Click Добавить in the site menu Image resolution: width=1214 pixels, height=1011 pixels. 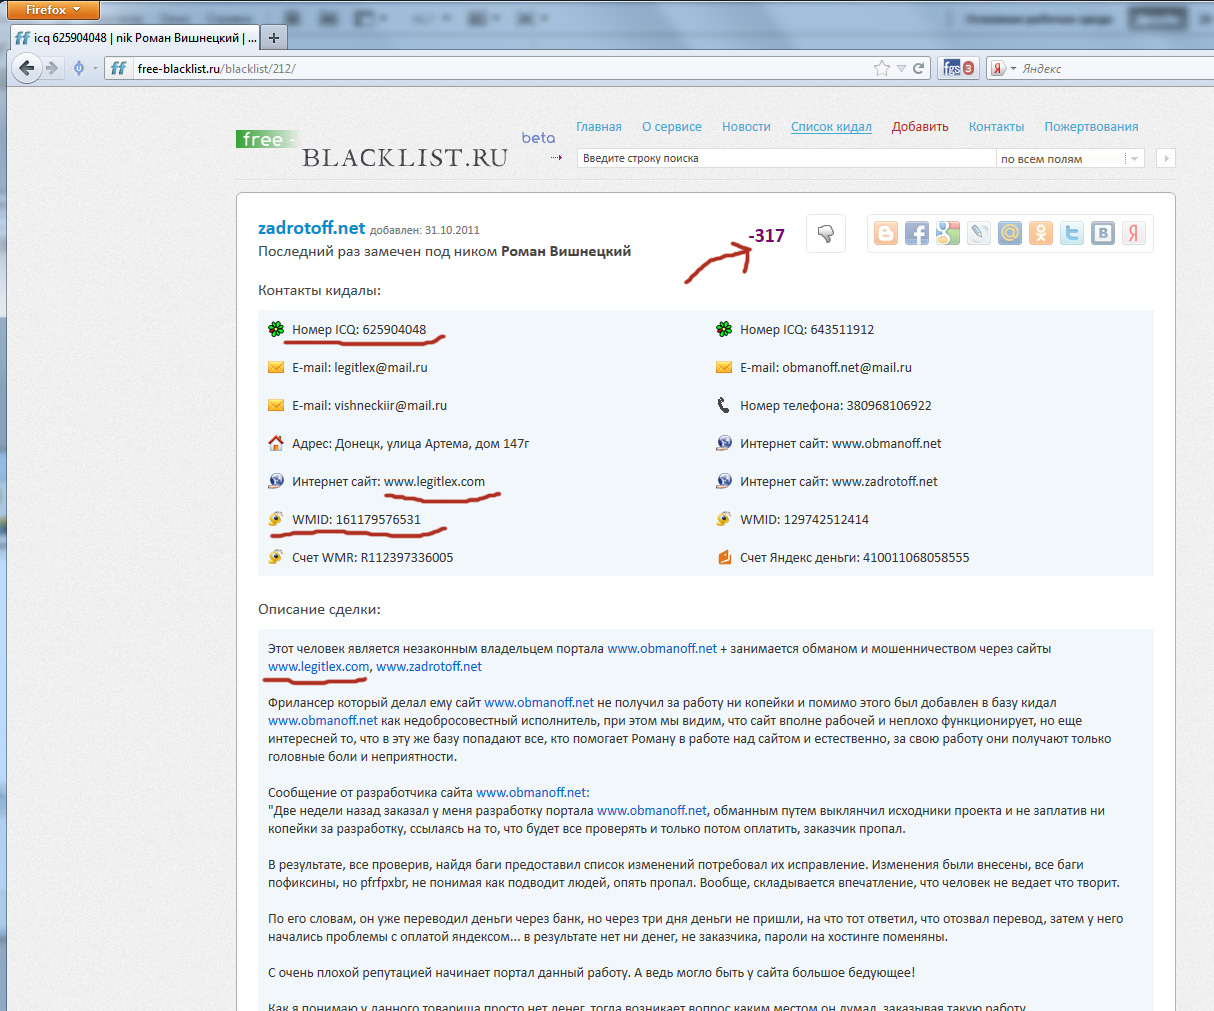tap(920, 127)
